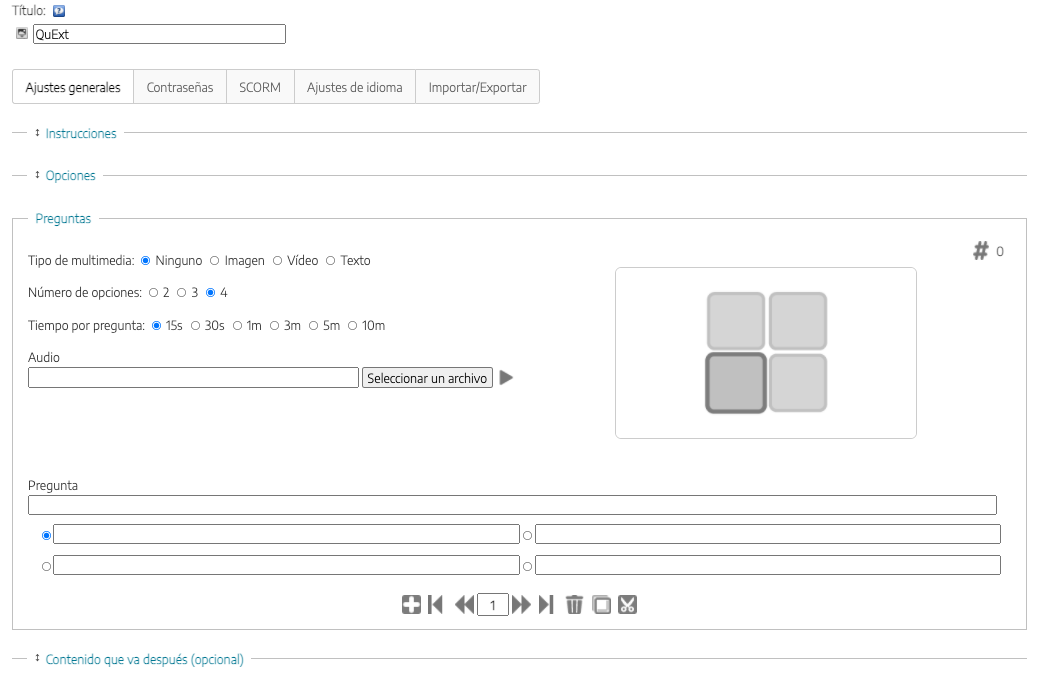Click the help icon next to Título
This screenshot has height=690, width=1038.
[59, 11]
